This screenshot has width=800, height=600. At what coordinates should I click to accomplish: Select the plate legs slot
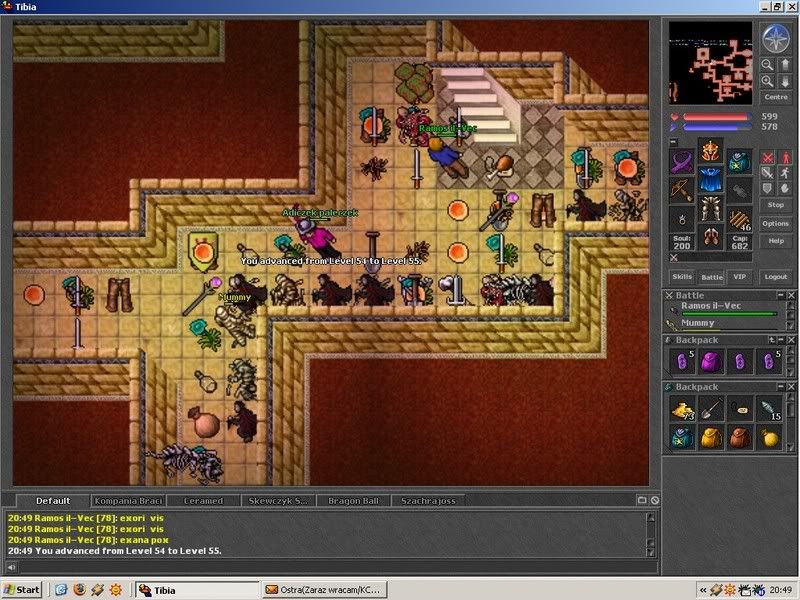[710, 208]
